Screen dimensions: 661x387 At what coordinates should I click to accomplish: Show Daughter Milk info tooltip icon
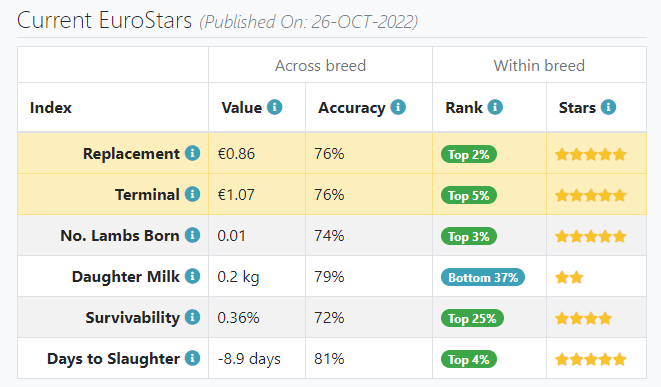click(192, 277)
